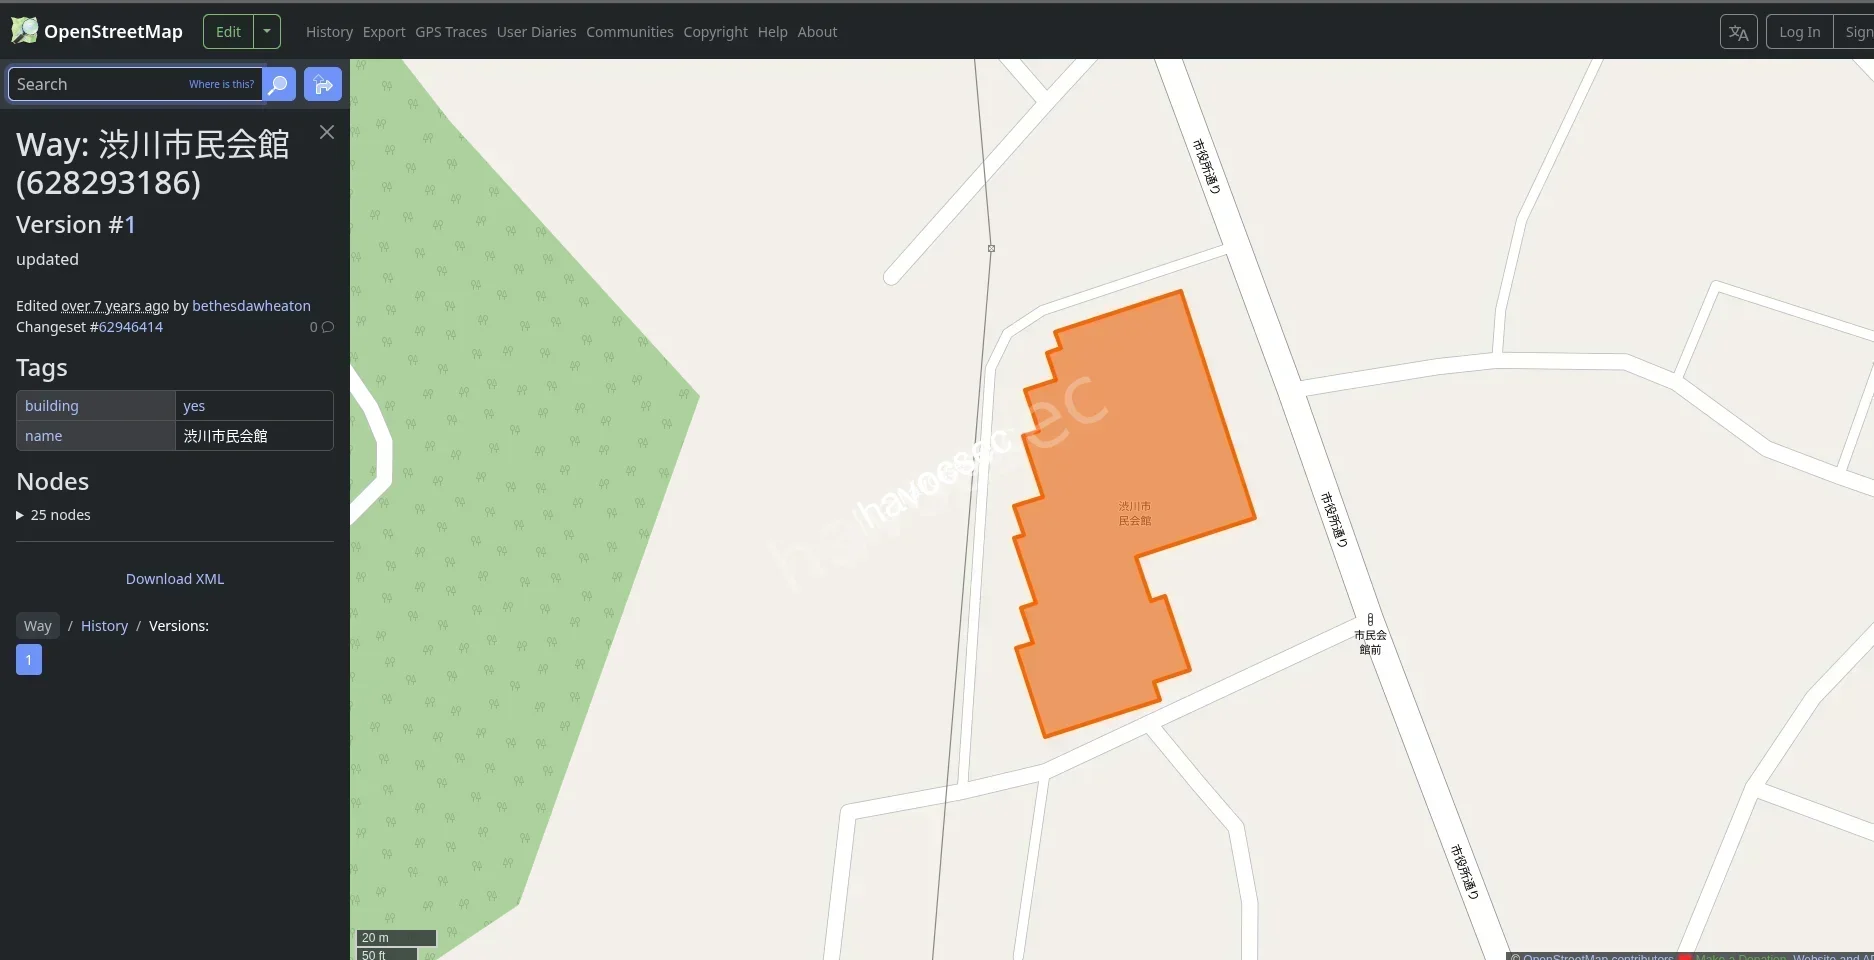The image size is (1874, 960).
Task: Open the Copyright page
Action: (x=715, y=31)
